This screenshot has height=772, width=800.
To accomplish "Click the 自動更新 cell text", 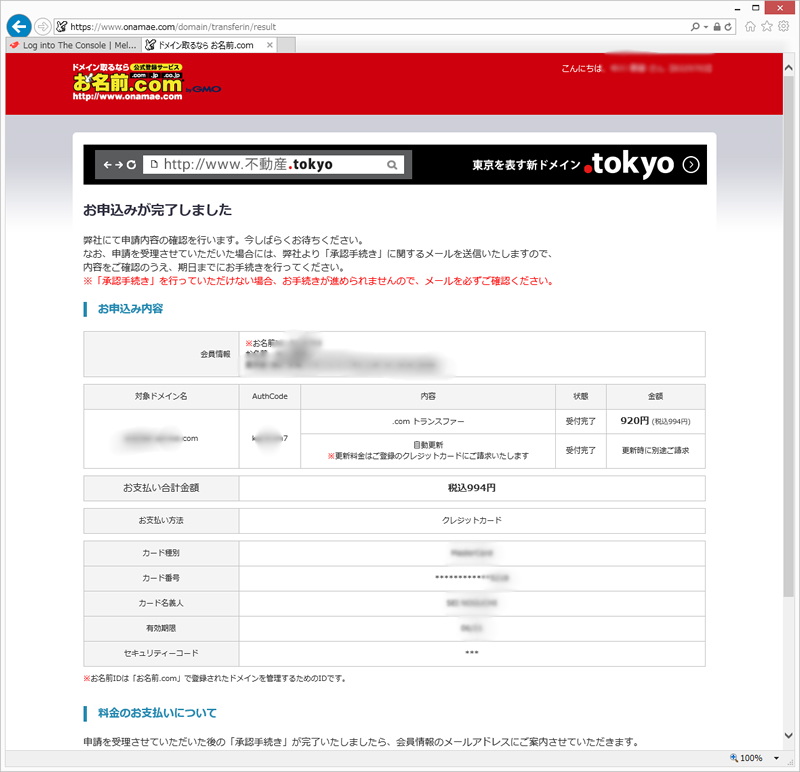I will pyautogui.click(x=428, y=445).
